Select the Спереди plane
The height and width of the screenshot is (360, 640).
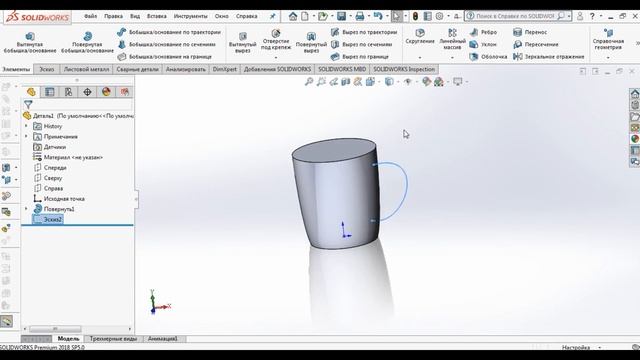(50, 167)
